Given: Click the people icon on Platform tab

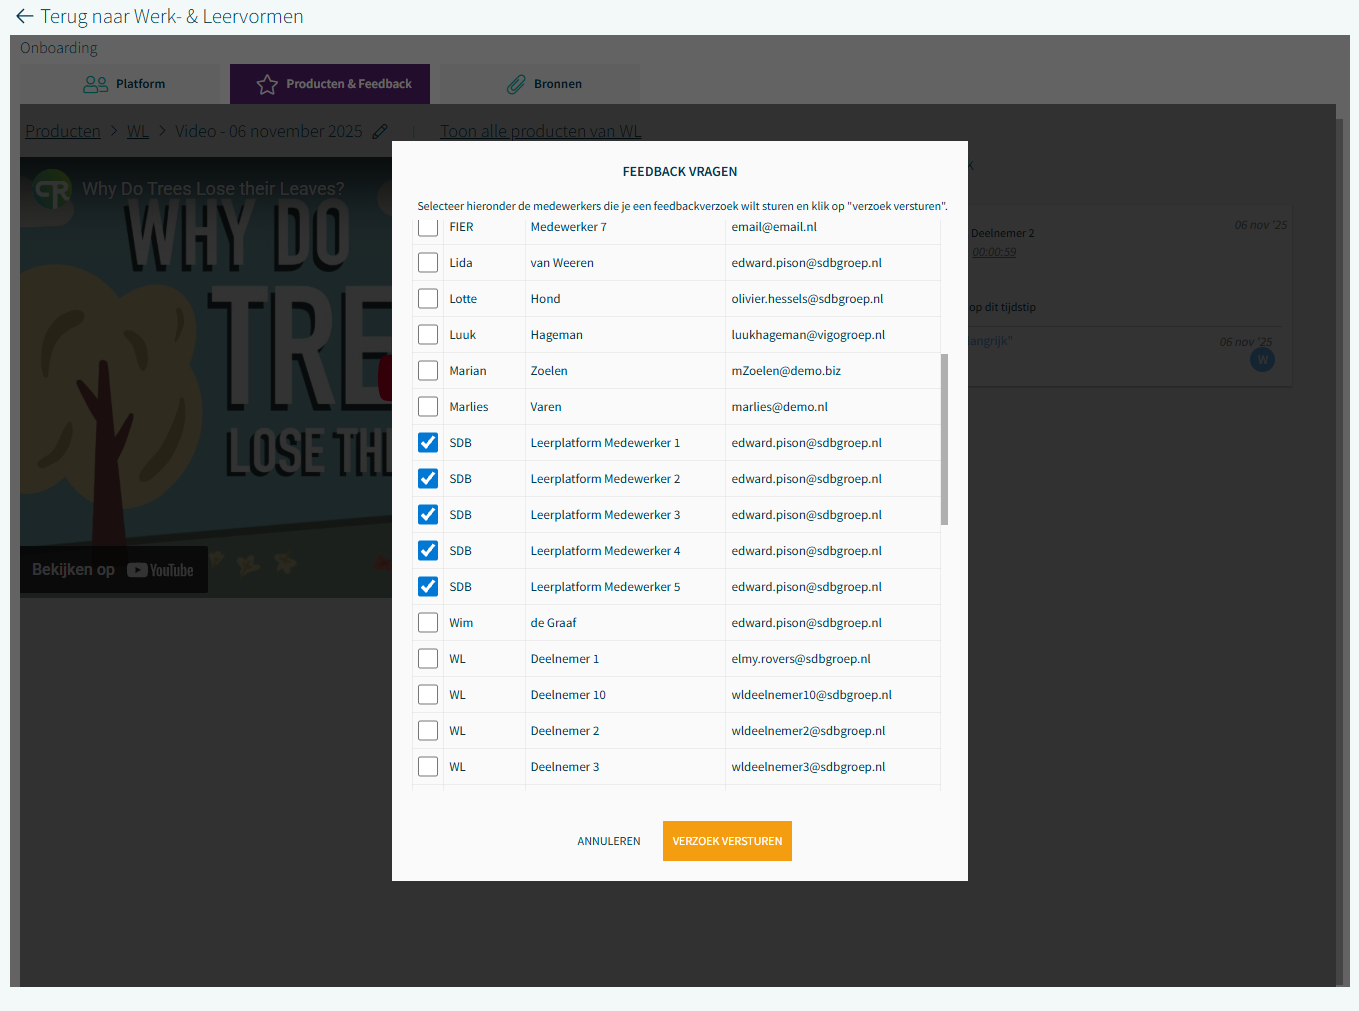Looking at the screenshot, I should pos(96,85).
